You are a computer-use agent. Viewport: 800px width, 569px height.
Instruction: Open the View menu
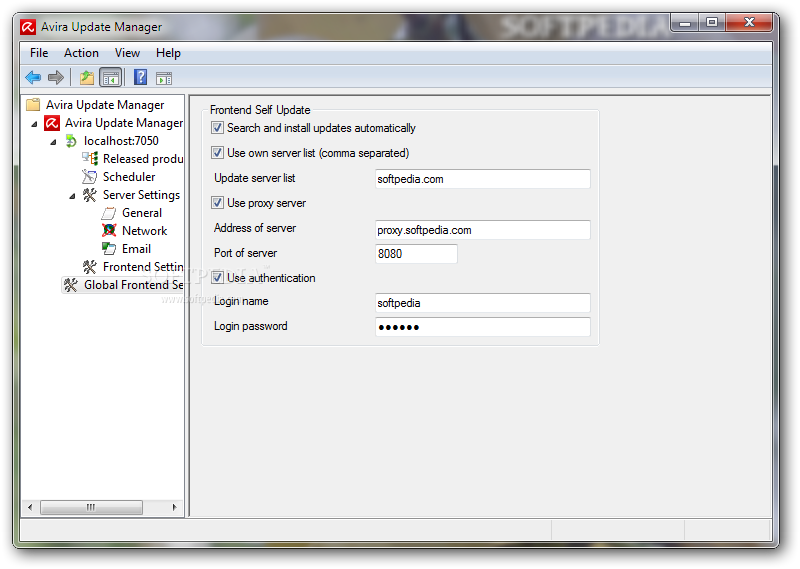pyautogui.click(x=127, y=53)
